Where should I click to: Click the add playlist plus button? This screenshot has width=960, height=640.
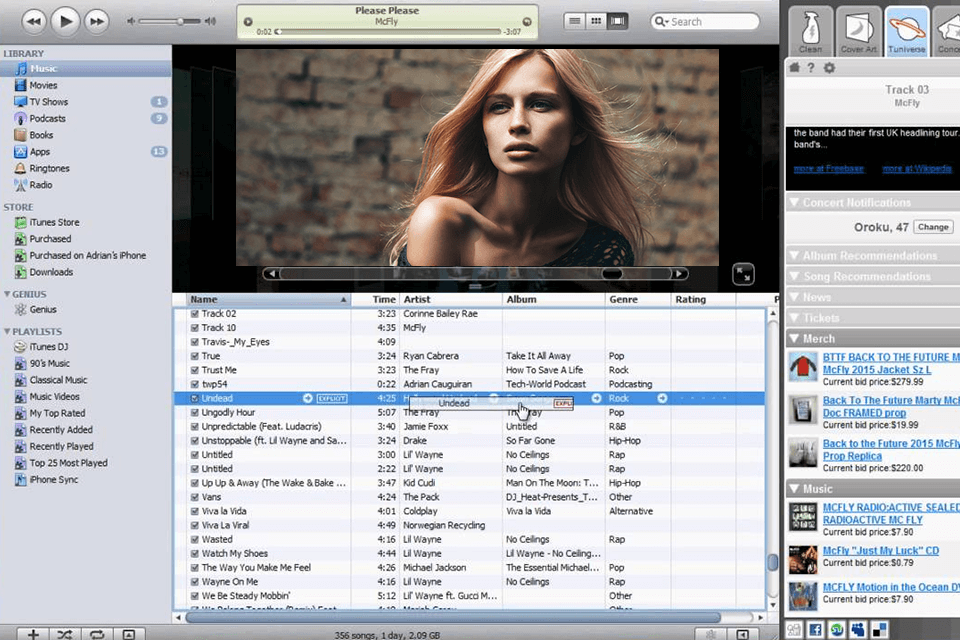tap(33, 634)
